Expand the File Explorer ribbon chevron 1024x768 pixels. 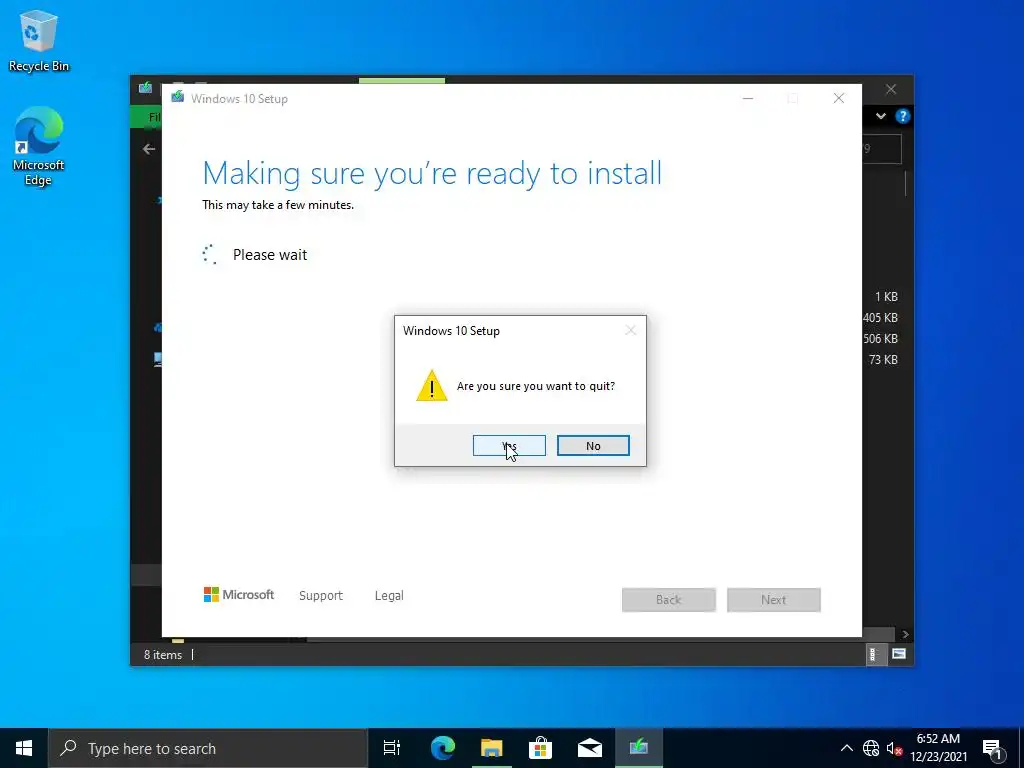coord(881,116)
